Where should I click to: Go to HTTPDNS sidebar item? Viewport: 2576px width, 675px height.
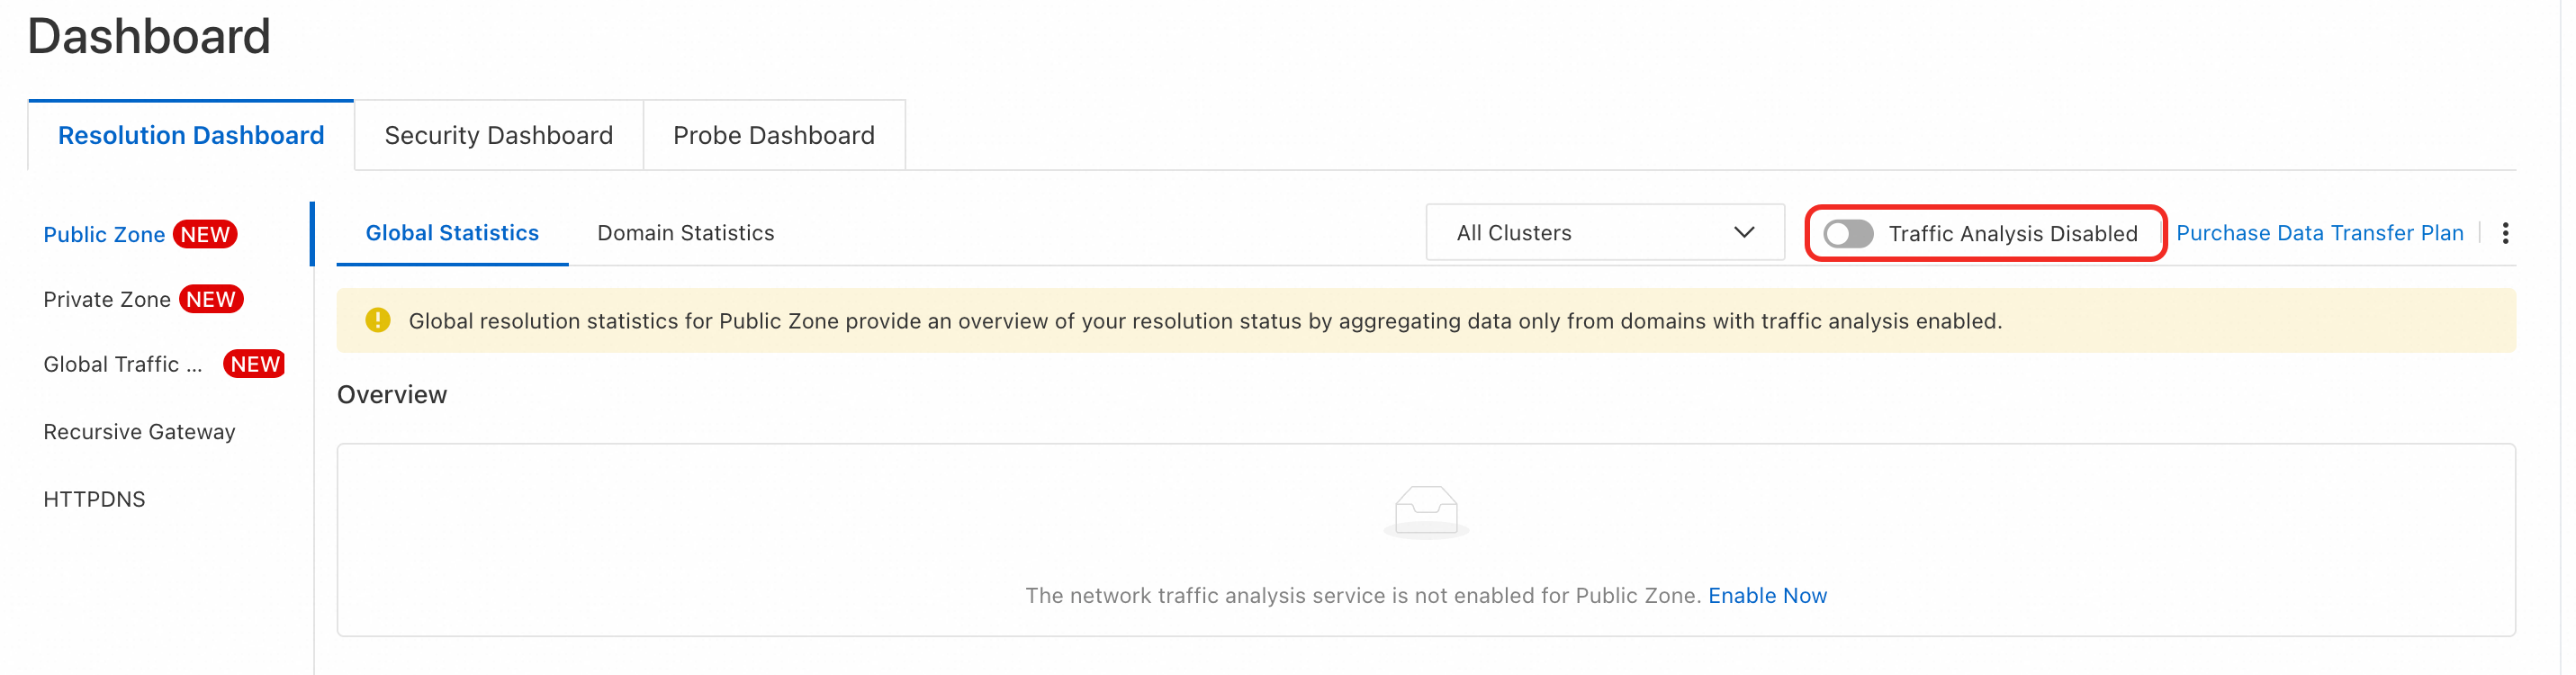94,499
